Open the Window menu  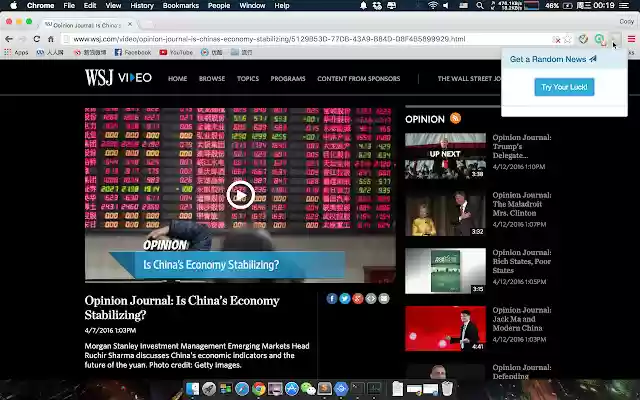click(252, 5)
